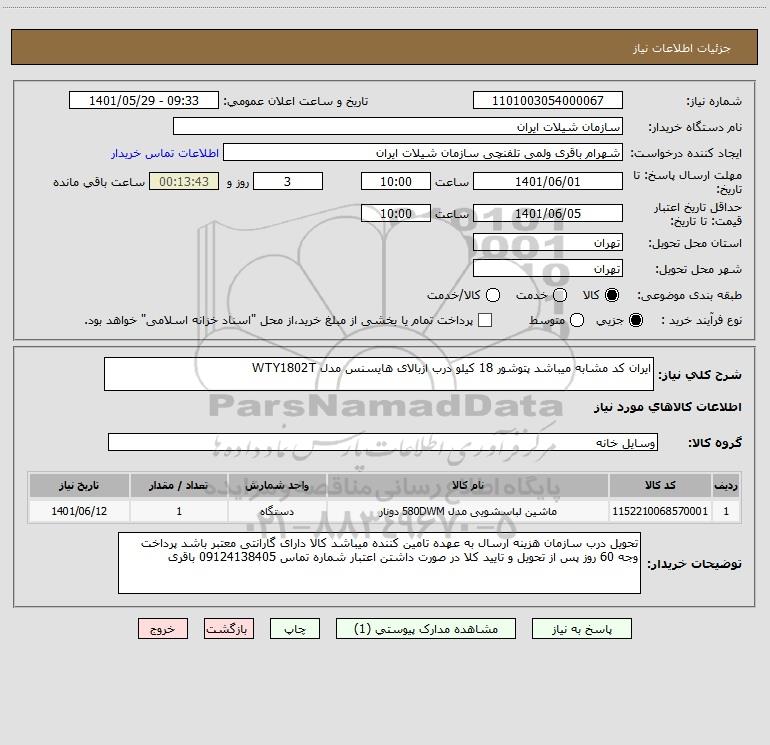Click the بازگشت back button
Viewport: 770px width, 745px height.
229,629
